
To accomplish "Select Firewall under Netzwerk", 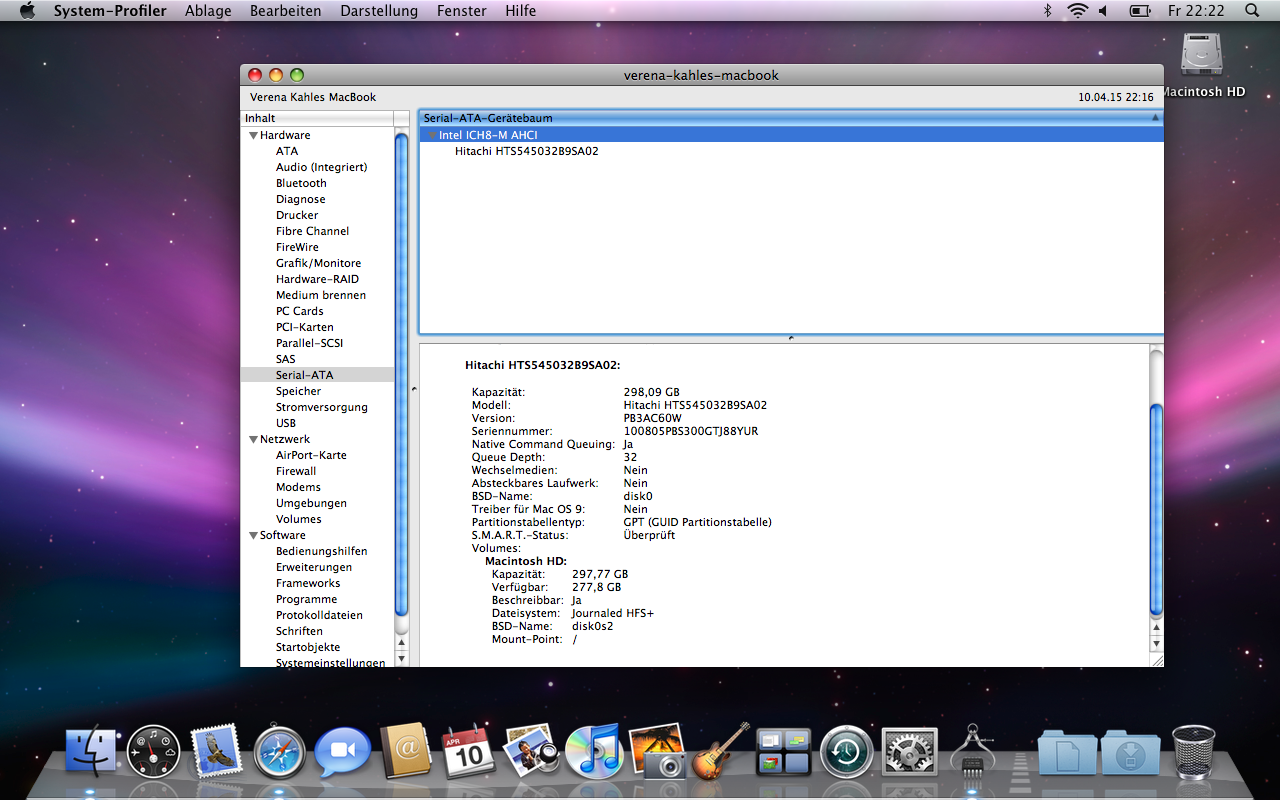I will [x=296, y=471].
